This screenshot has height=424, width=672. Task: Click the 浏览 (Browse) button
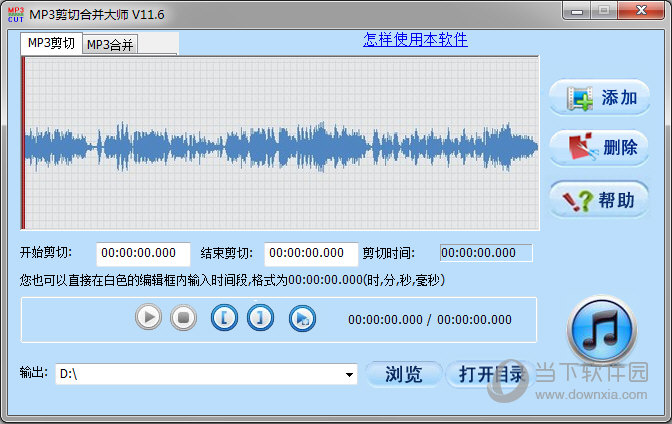404,374
